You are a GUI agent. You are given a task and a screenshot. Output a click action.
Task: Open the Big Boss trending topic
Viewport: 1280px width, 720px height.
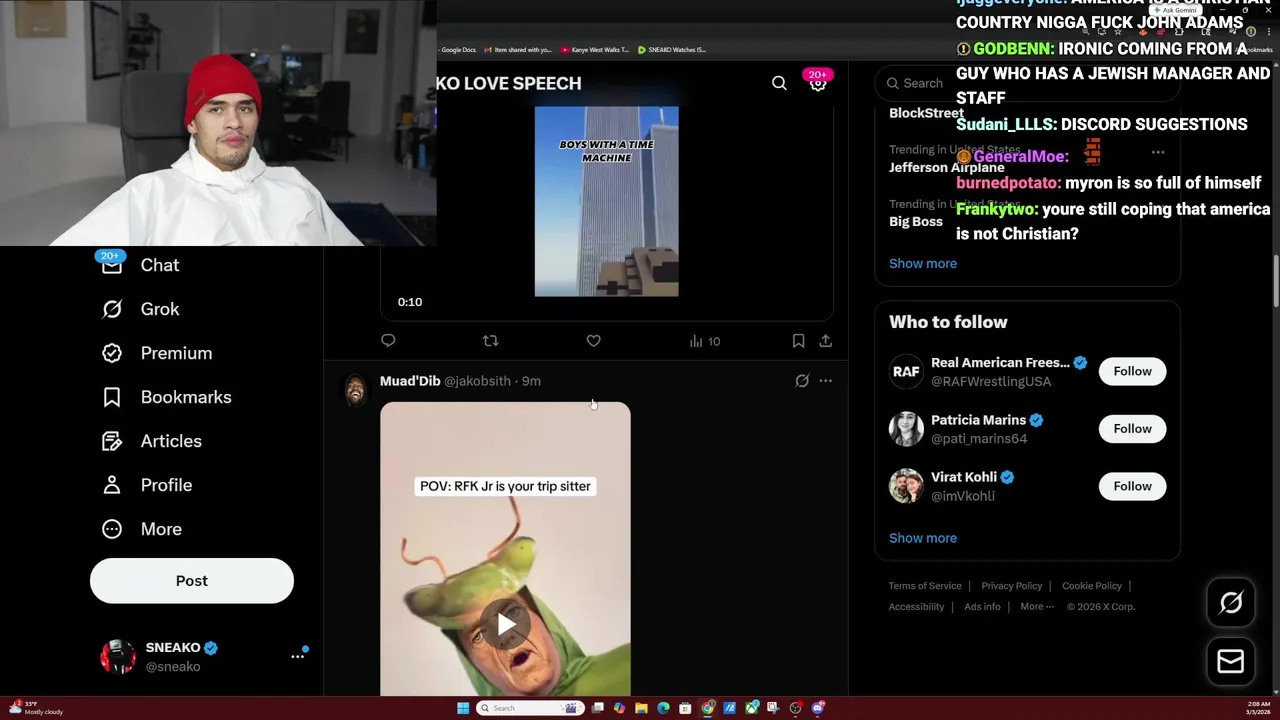[916, 221]
